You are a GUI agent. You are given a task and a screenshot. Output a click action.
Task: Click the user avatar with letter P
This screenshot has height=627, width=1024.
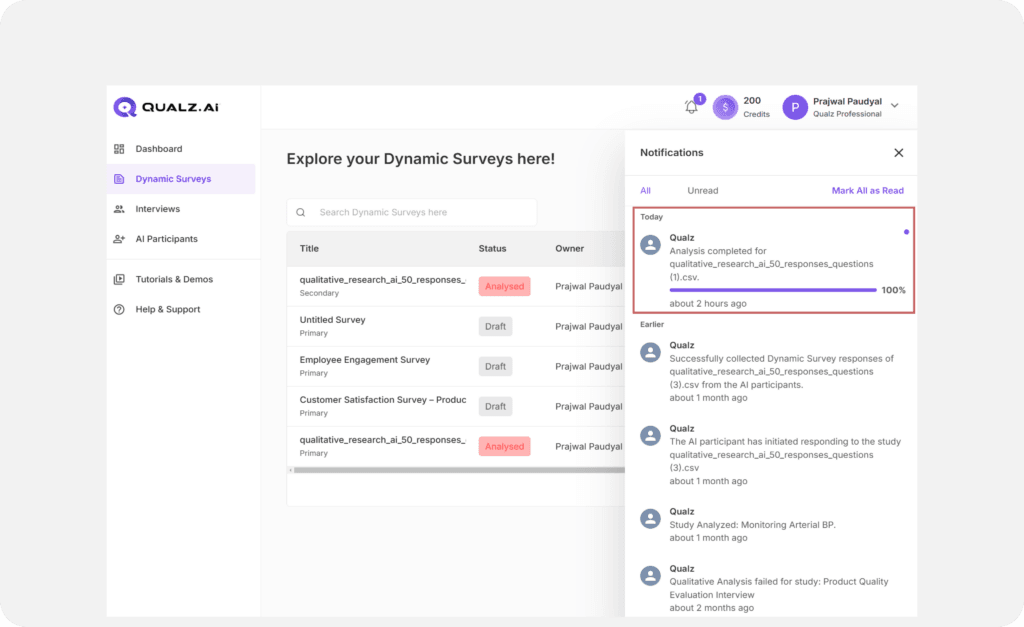795,107
